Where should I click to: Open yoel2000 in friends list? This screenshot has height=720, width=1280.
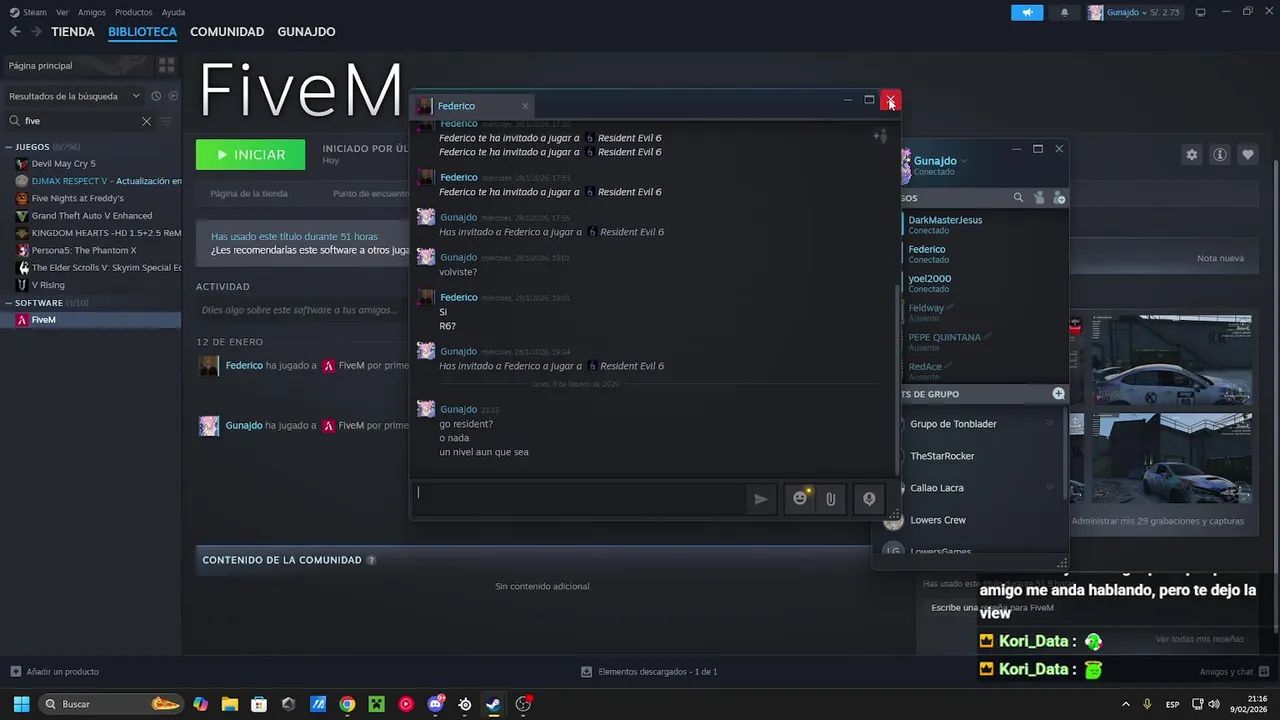[930, 283]
